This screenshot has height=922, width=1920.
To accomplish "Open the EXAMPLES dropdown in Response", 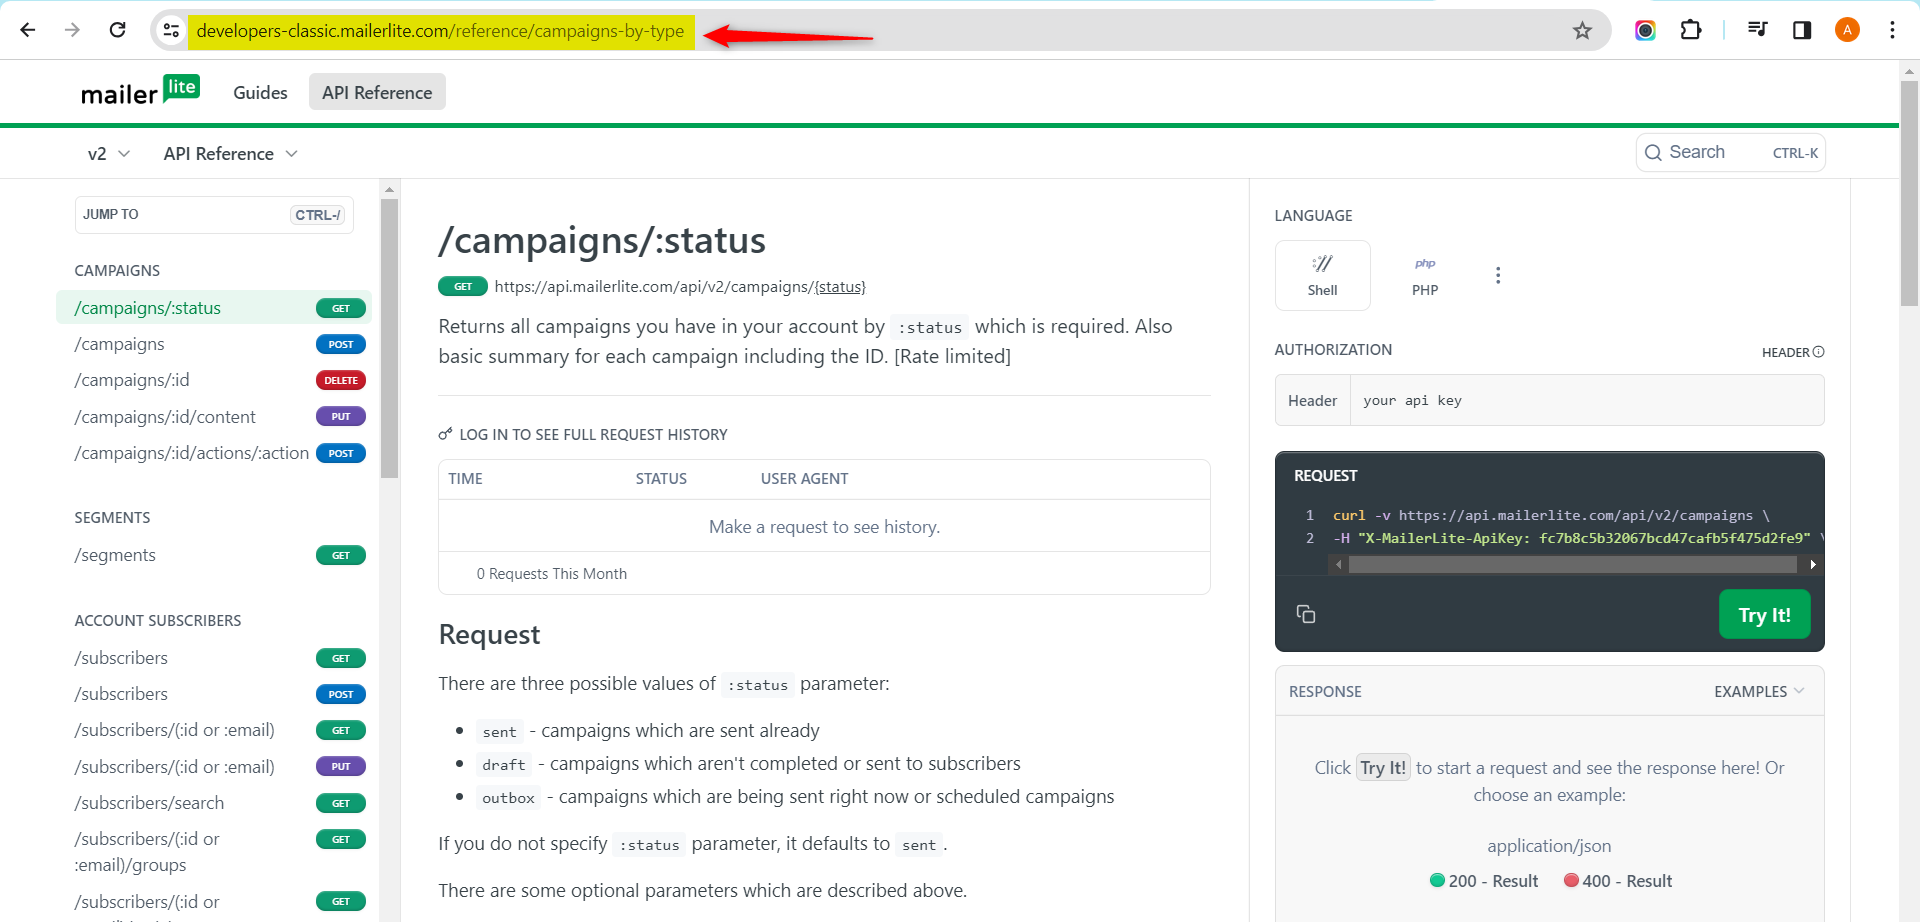I will click(1759, 691).
